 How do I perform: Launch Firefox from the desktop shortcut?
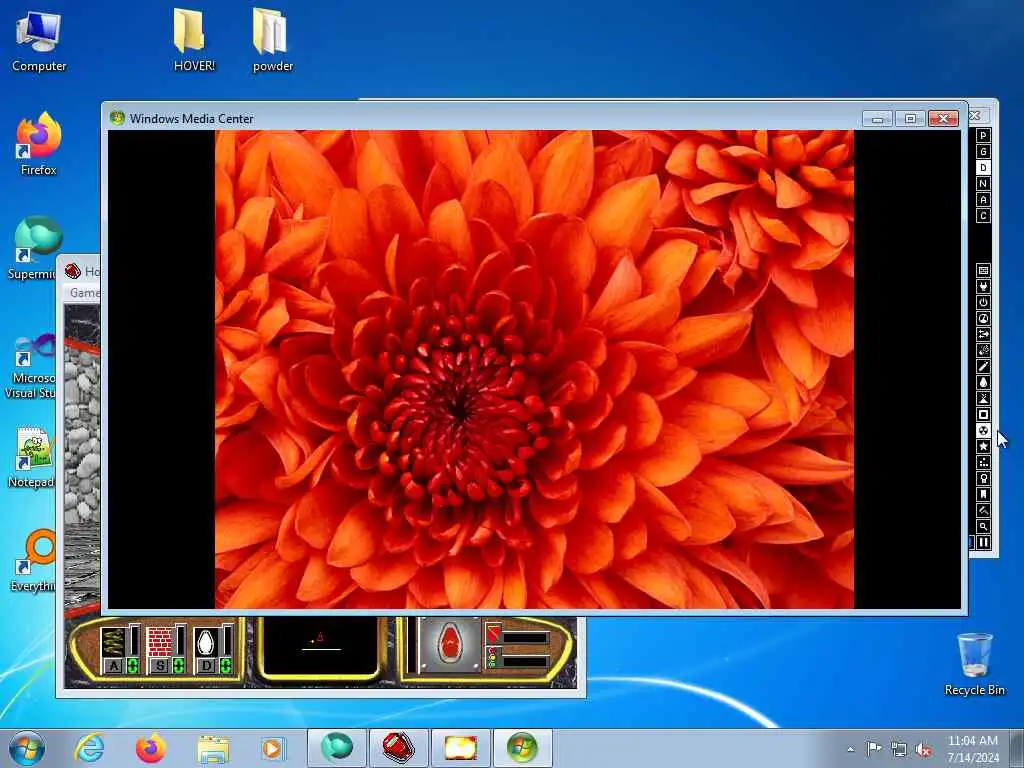click(x=39, y=144)
